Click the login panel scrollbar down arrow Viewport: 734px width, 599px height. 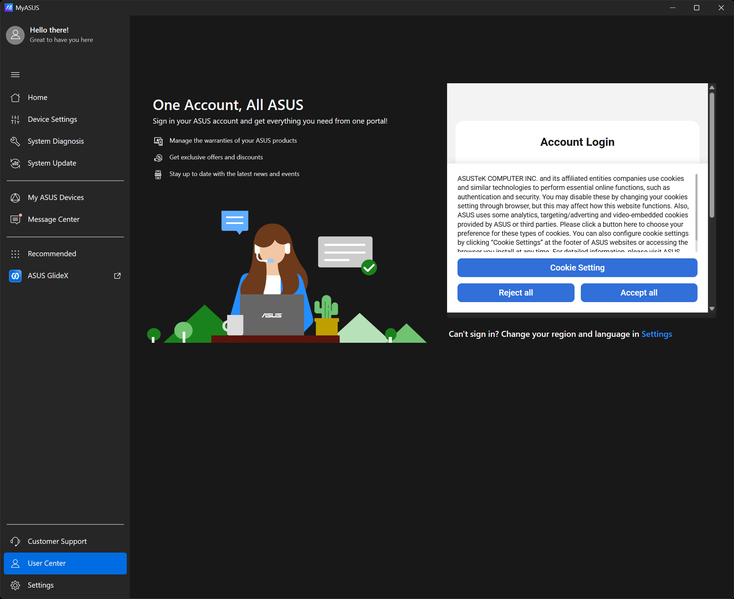(x=712, y=309)
